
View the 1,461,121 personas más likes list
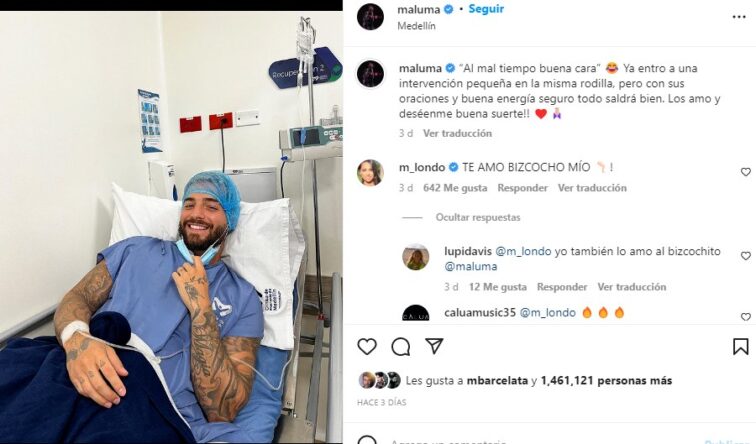(x=606, y=380)
